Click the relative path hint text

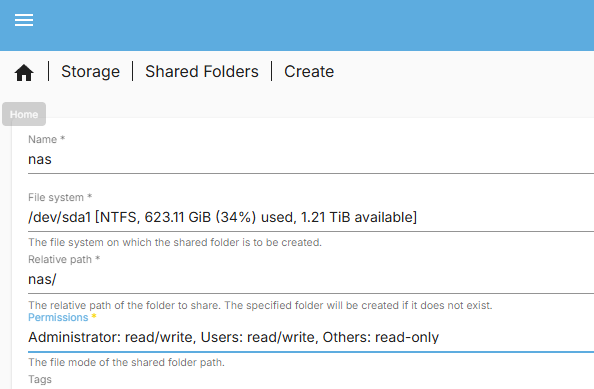pyautogui.click(x=260, y=305)
